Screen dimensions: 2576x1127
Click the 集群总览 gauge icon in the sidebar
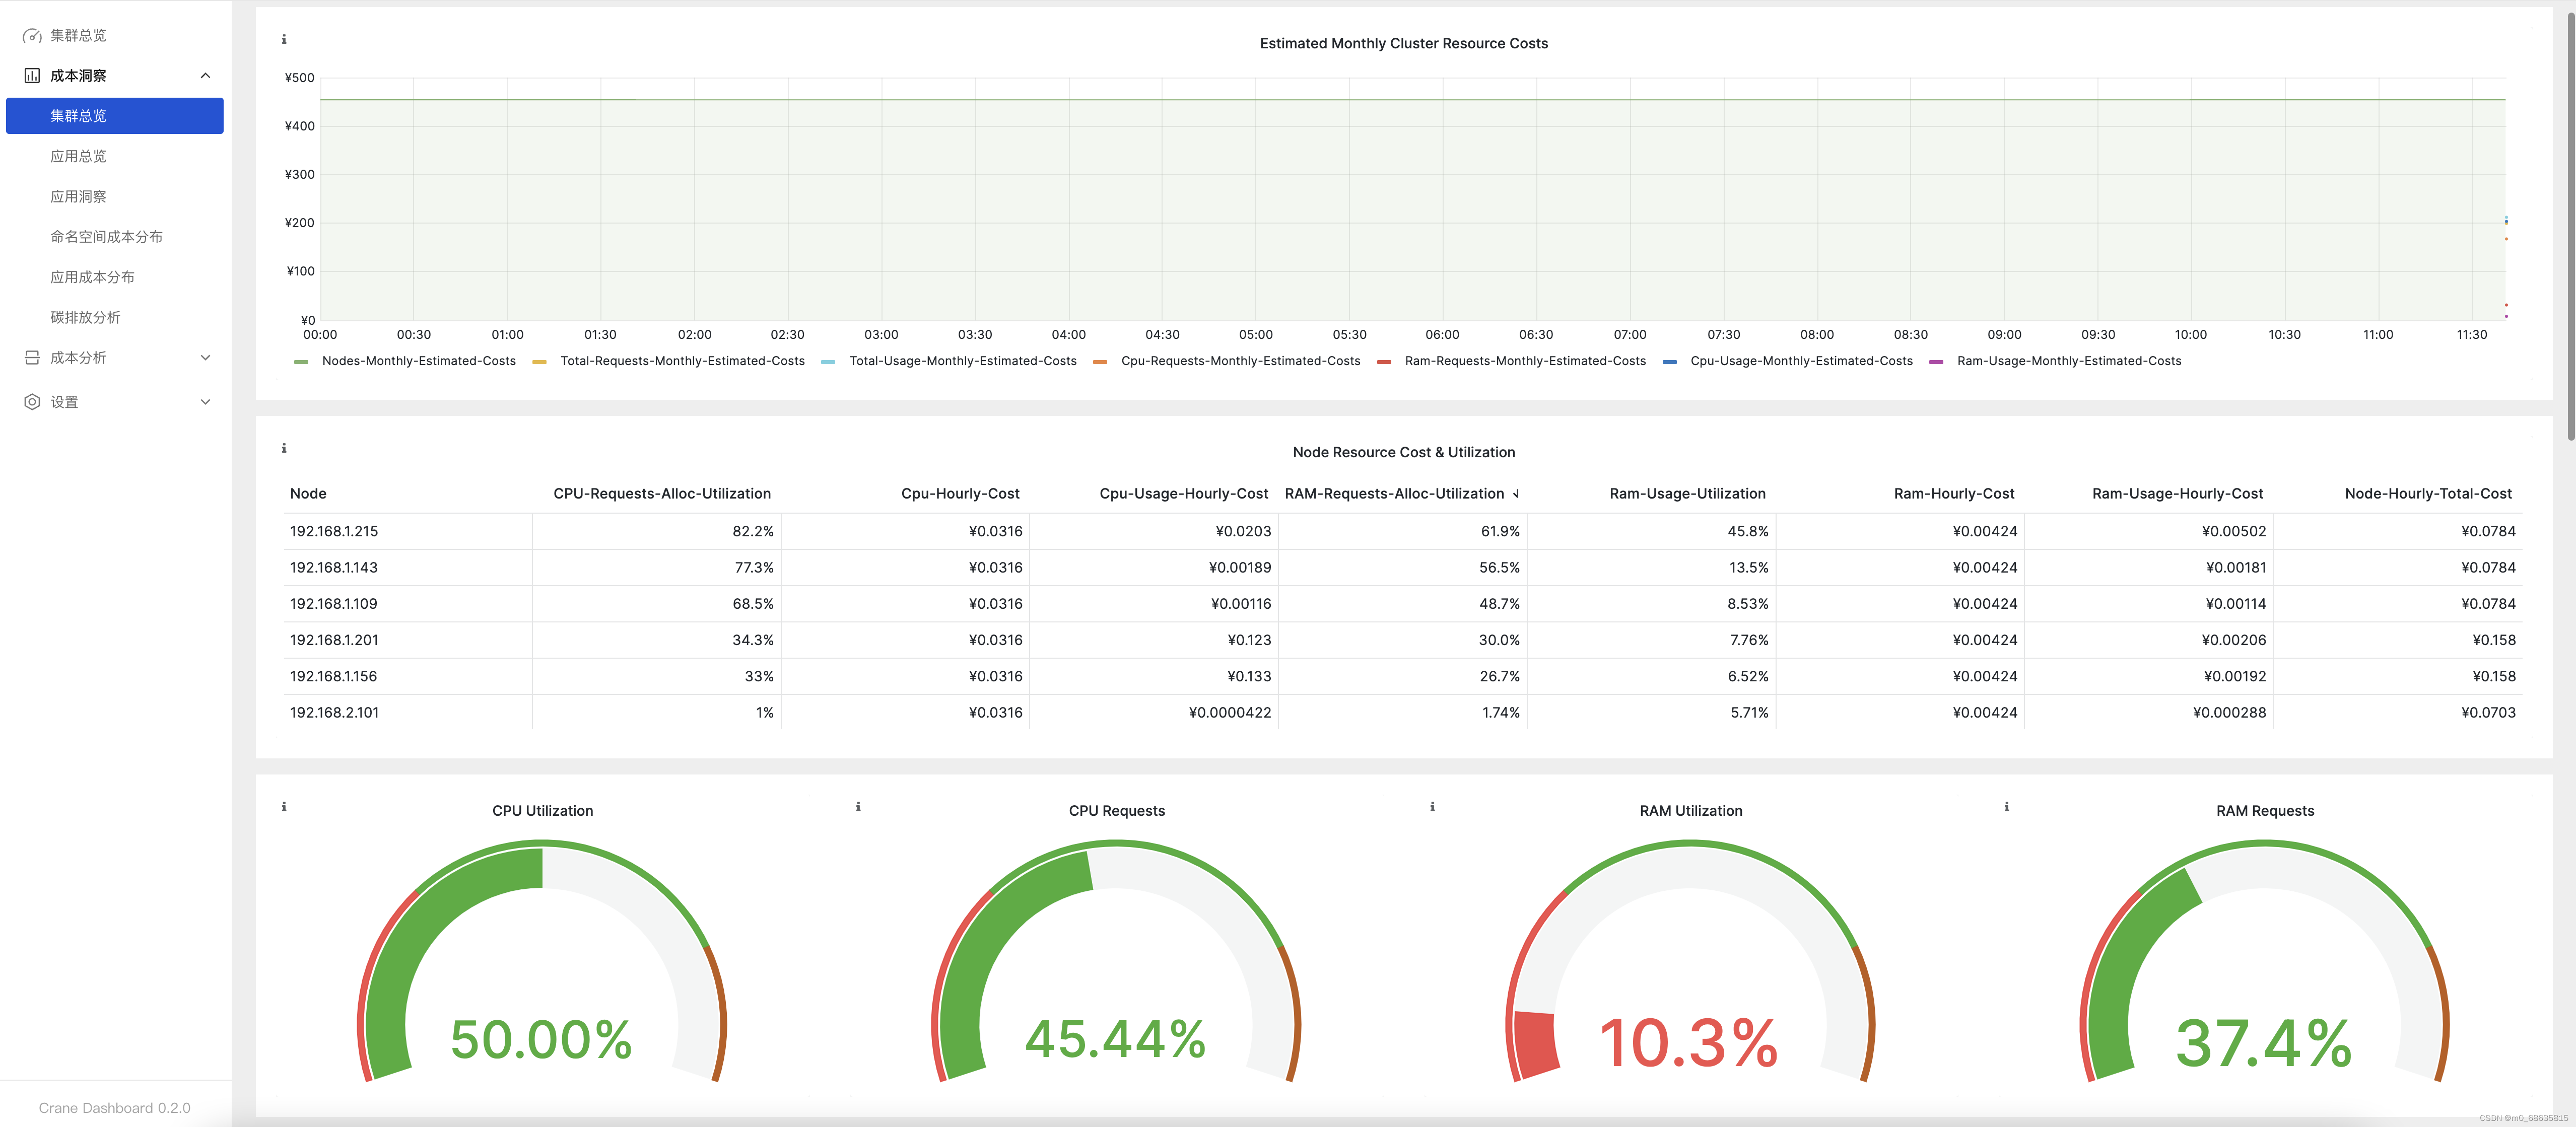(32, 35)
